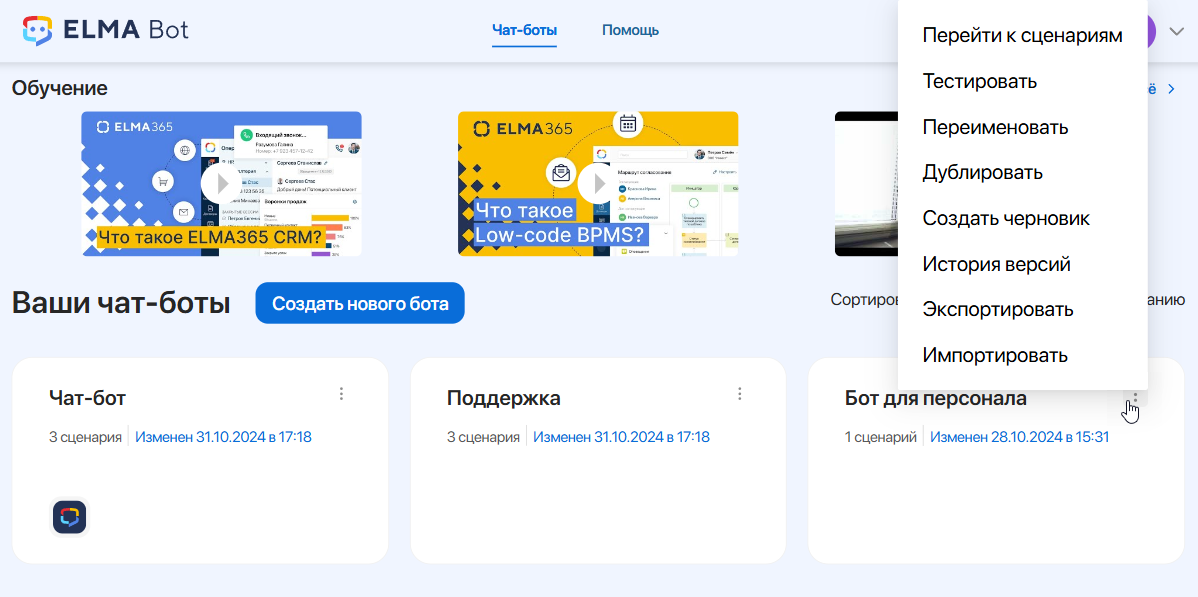This screenshot has width=1198, height=597.
Task: Click the channel icon on Чат-бот card
Action: (x=69, y=517)
